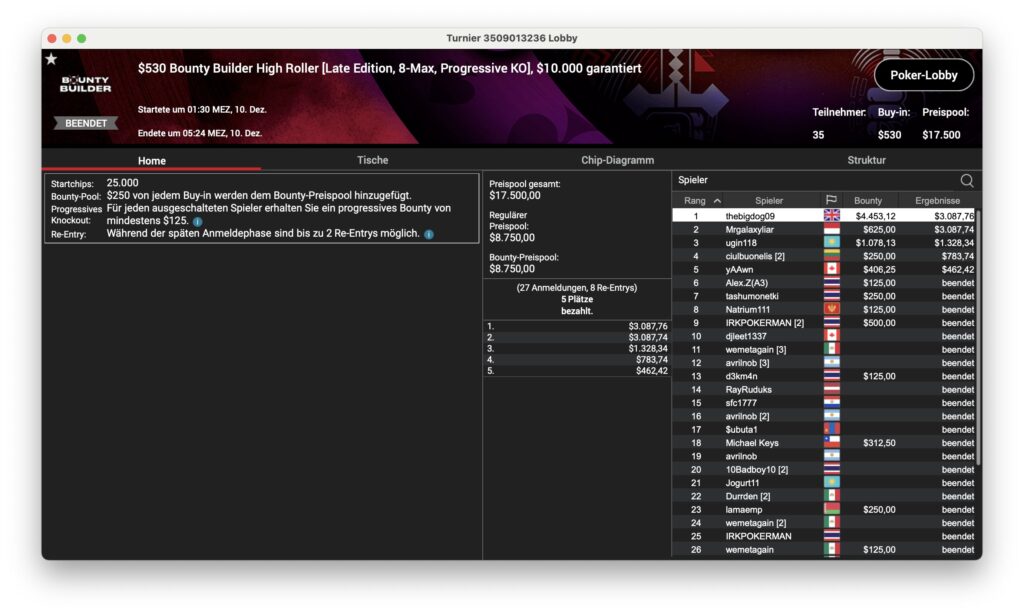Image resolution: width=1024 pixels, height=615 pixels.
Task: Click Natrium111's country flag
Action: coord(831,309)
